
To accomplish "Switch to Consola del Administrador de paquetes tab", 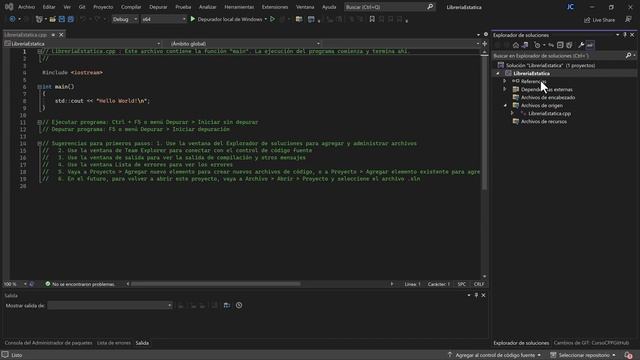I will [49, 343].
